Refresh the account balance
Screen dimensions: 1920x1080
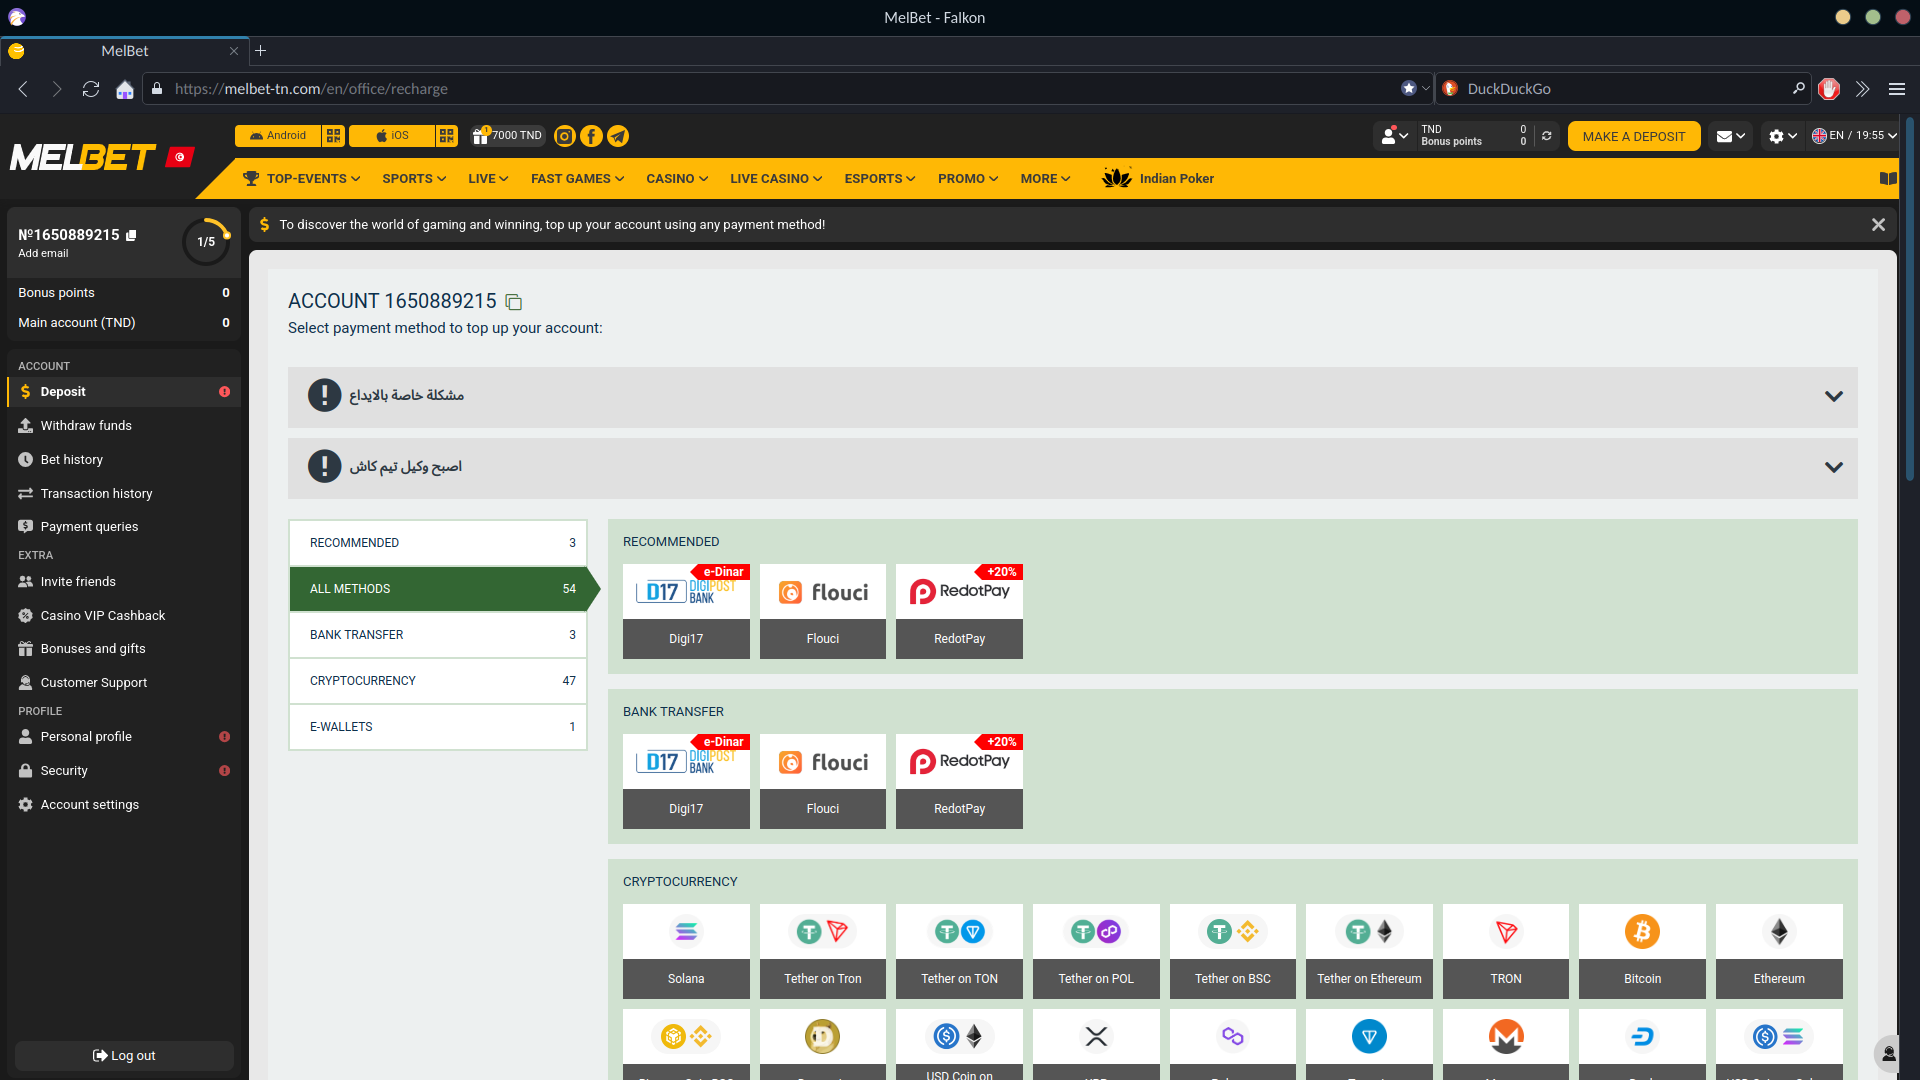coord(1547,136)
